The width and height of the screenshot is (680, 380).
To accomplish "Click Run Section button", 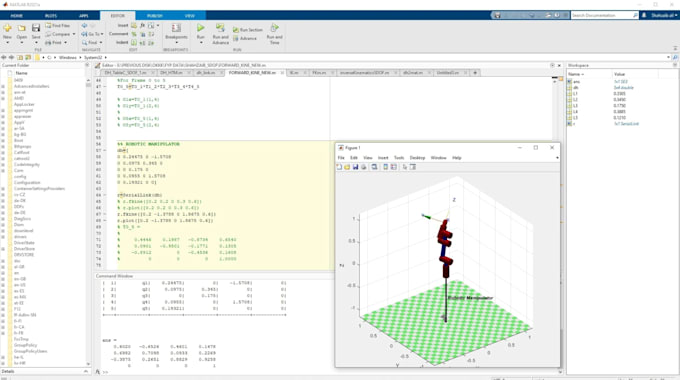I will click(x=248, y=29).
